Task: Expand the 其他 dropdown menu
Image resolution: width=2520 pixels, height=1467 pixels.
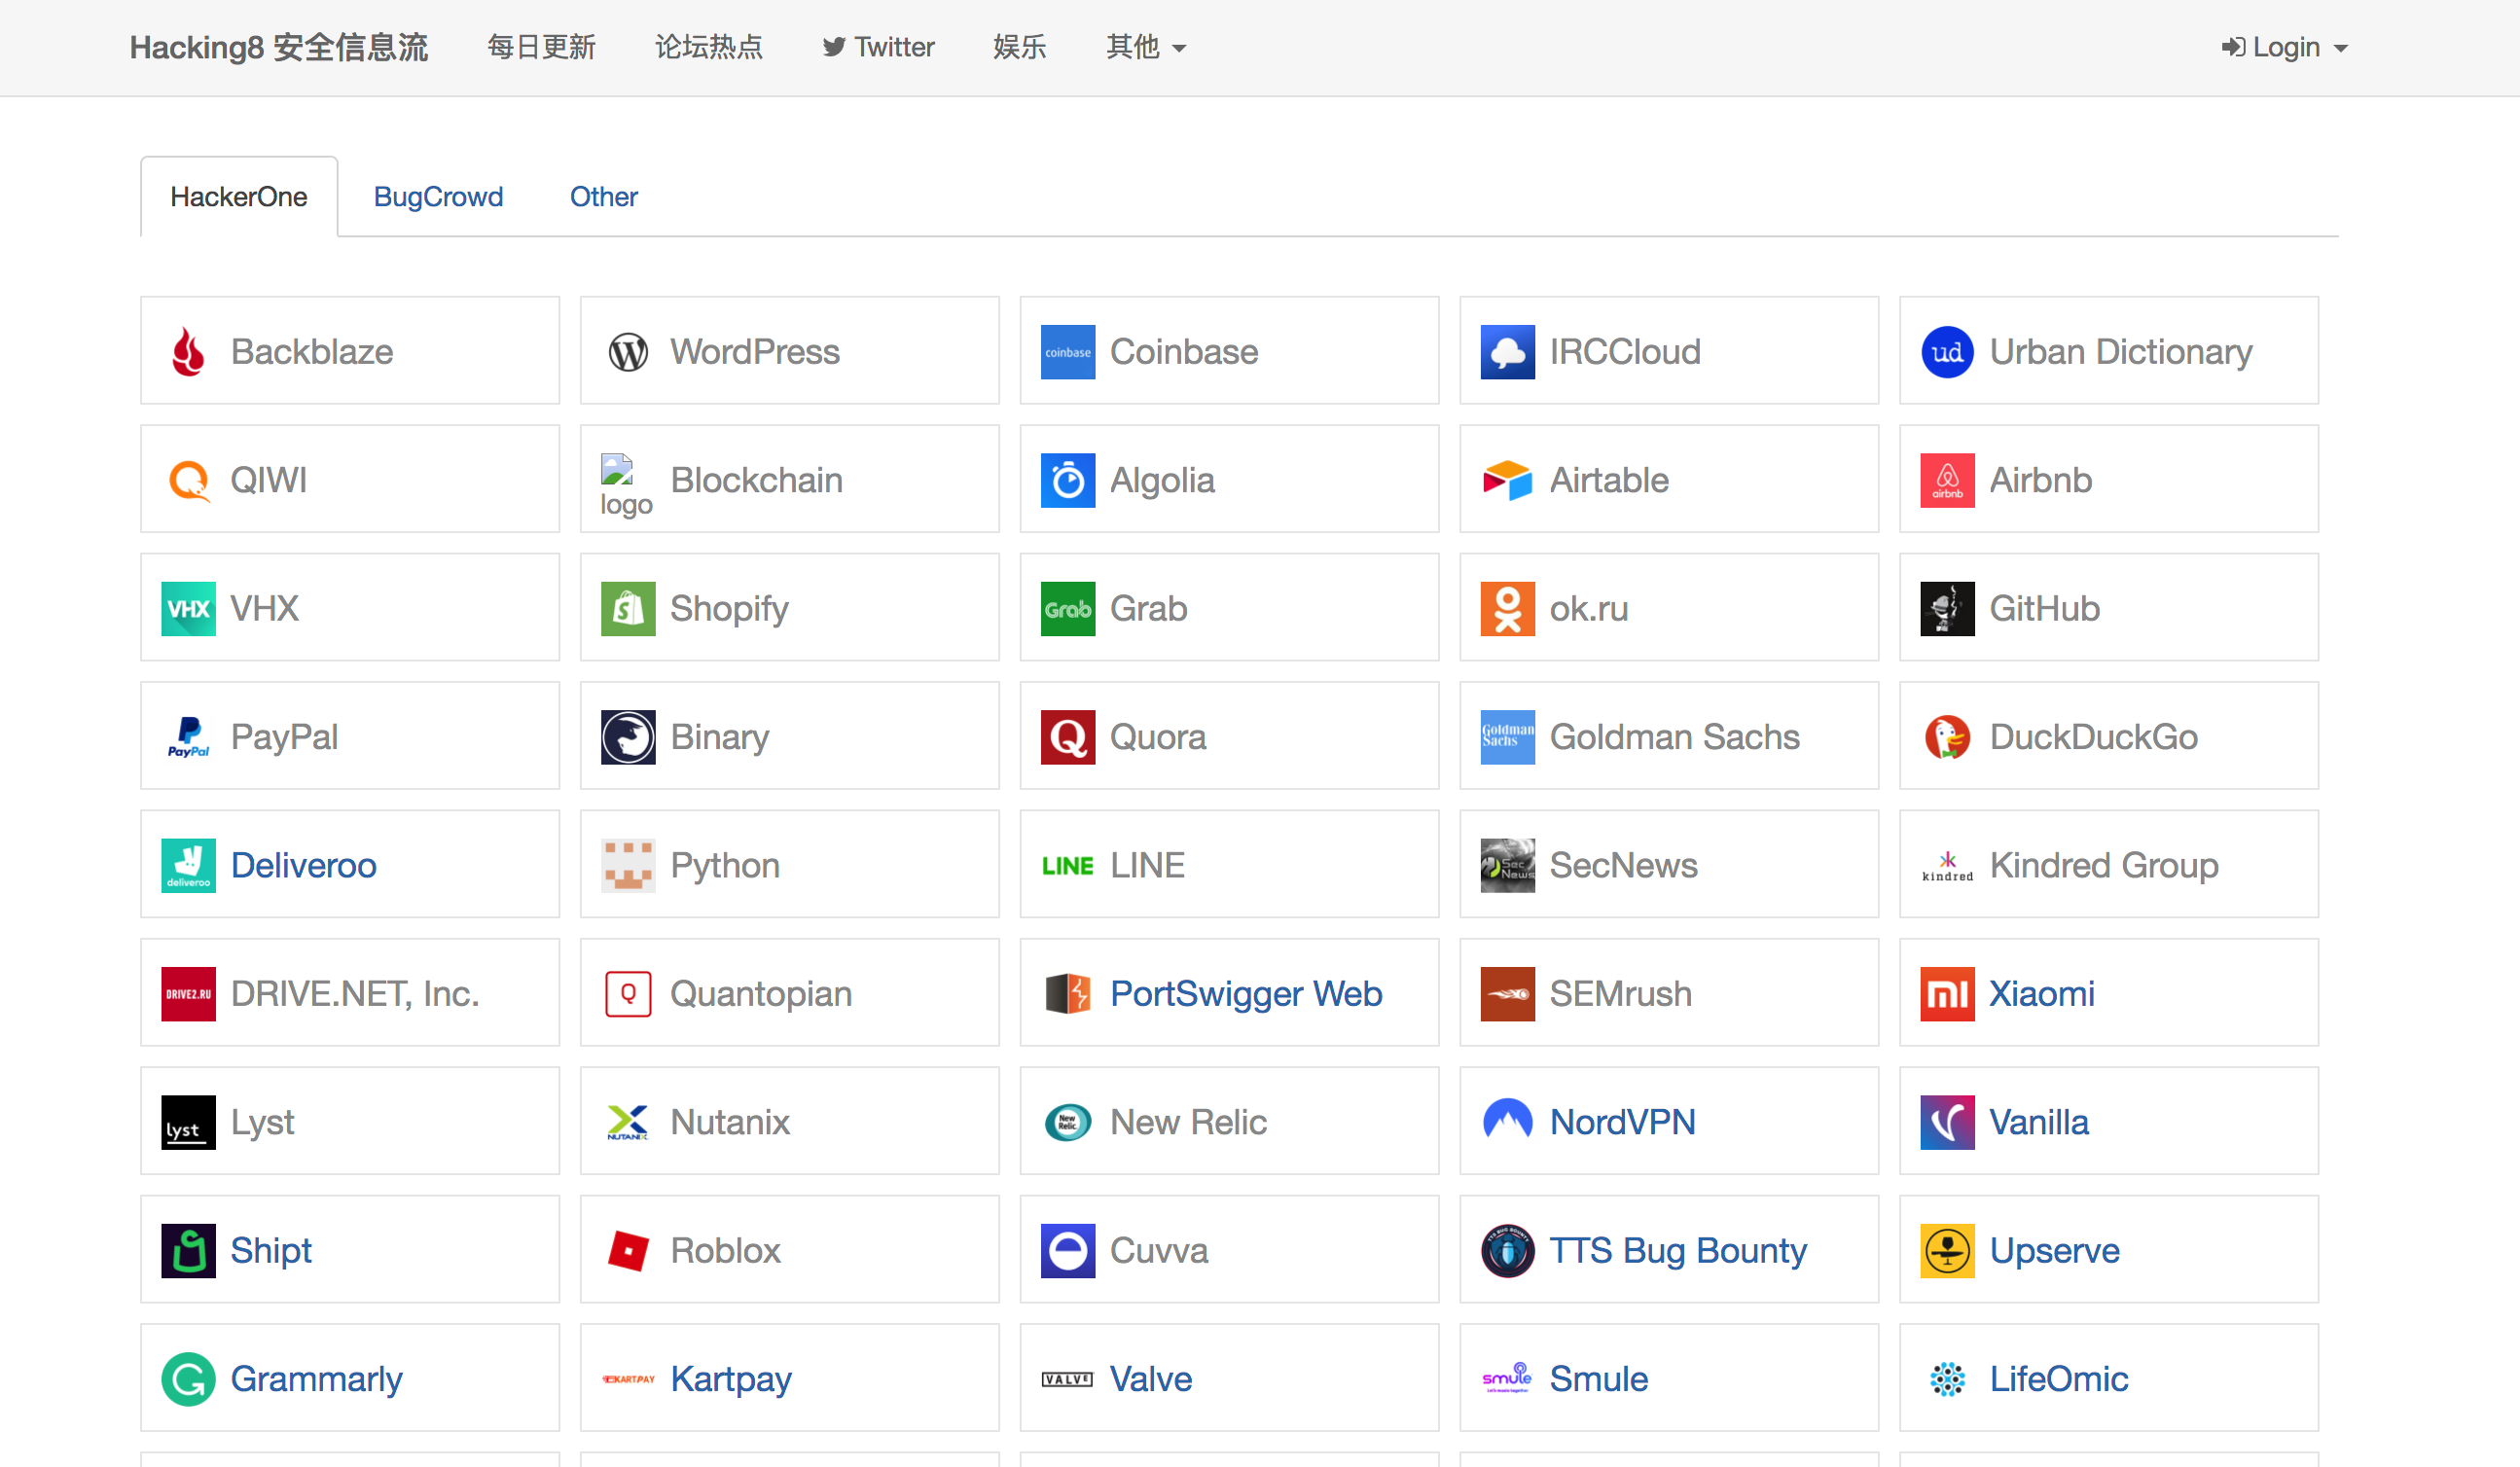Action: point(1146,47)
